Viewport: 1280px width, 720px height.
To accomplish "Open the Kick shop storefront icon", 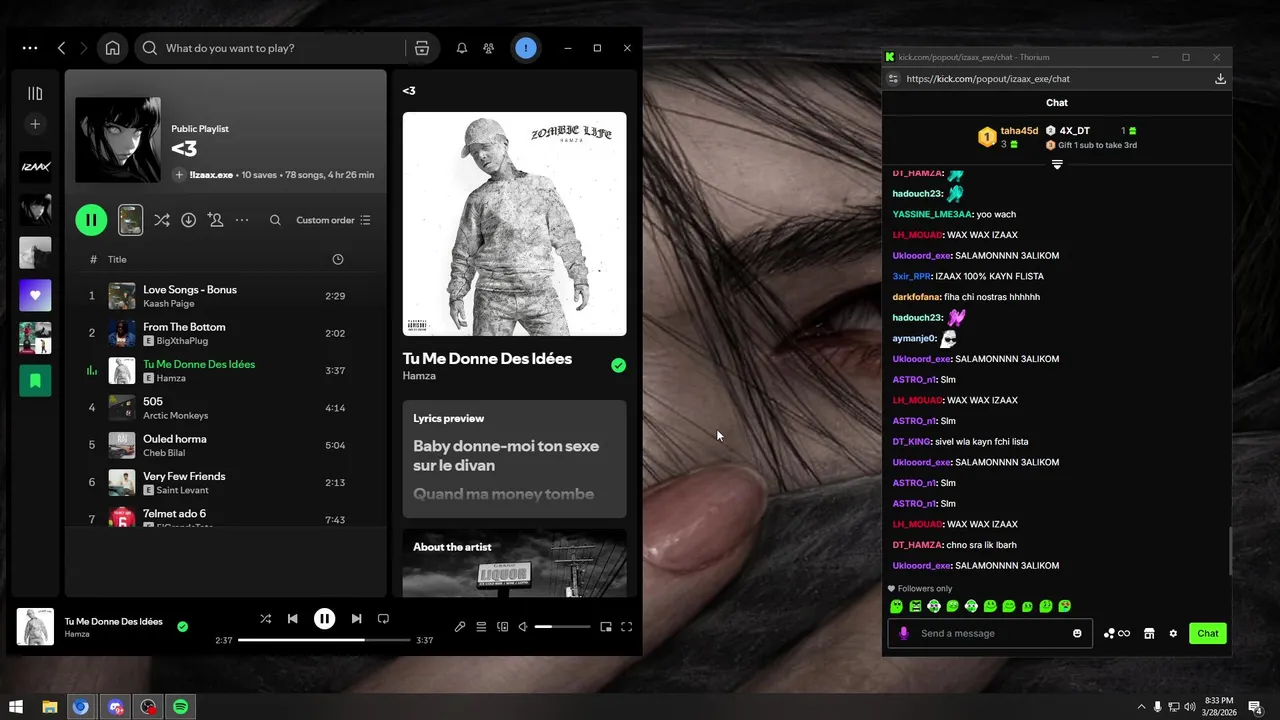I will 1149,633.
